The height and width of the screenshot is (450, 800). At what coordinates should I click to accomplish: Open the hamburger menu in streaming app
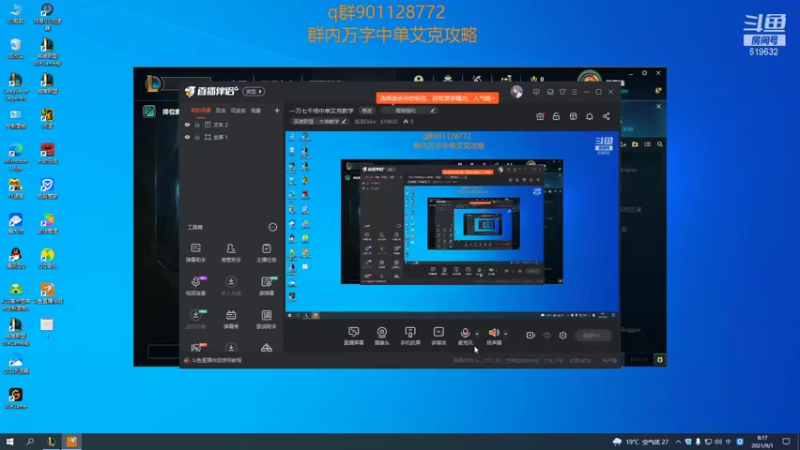click(x=574, y=92)
